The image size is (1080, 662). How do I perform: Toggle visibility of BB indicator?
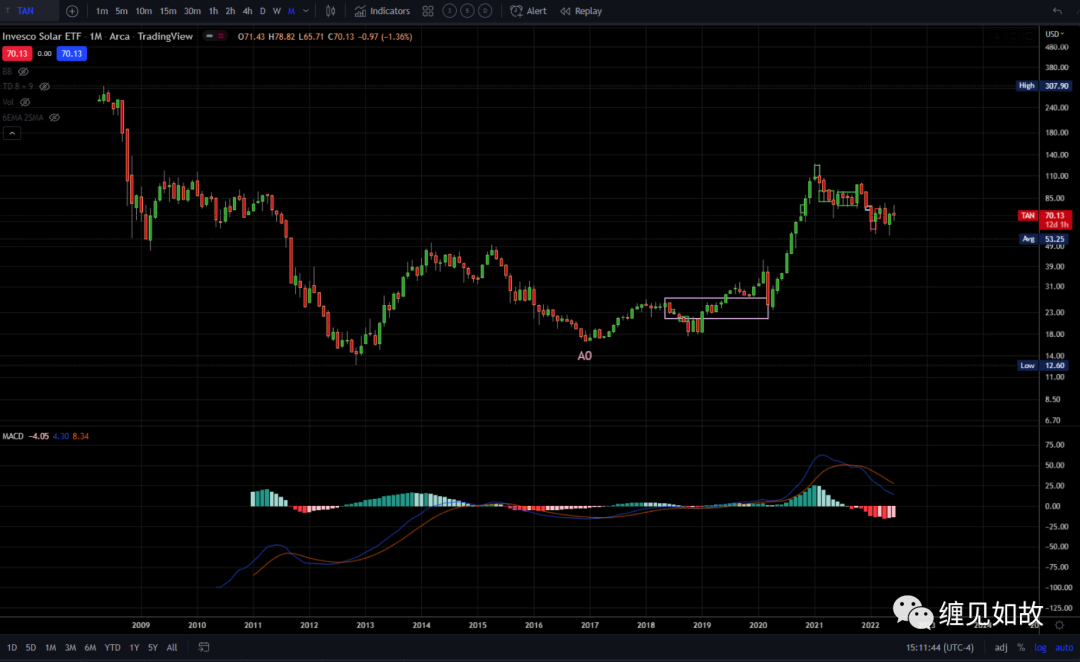pyautogui.click(x=23, y=72)
